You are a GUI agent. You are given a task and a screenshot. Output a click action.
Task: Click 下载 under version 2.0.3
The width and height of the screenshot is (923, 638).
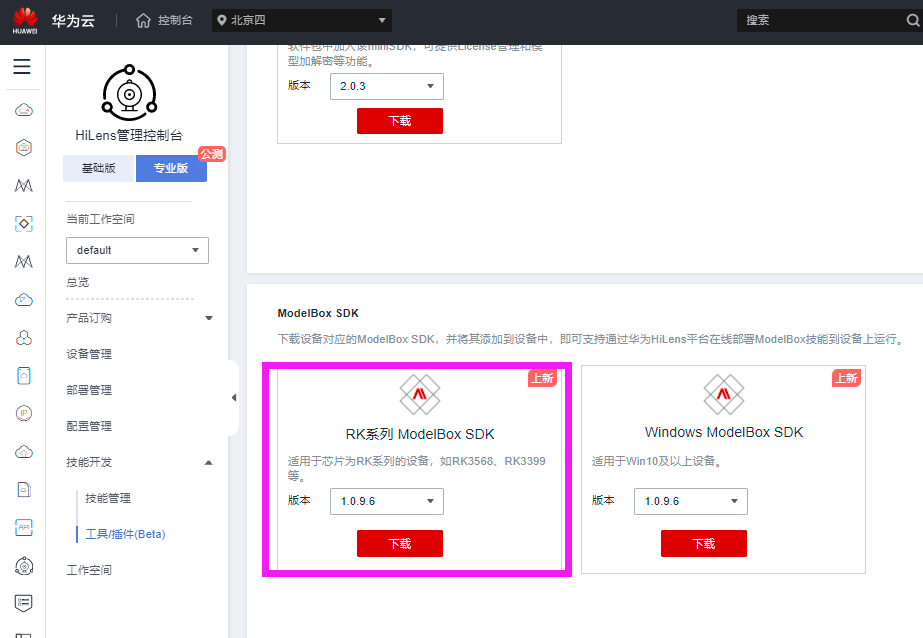tap(400, 121)
